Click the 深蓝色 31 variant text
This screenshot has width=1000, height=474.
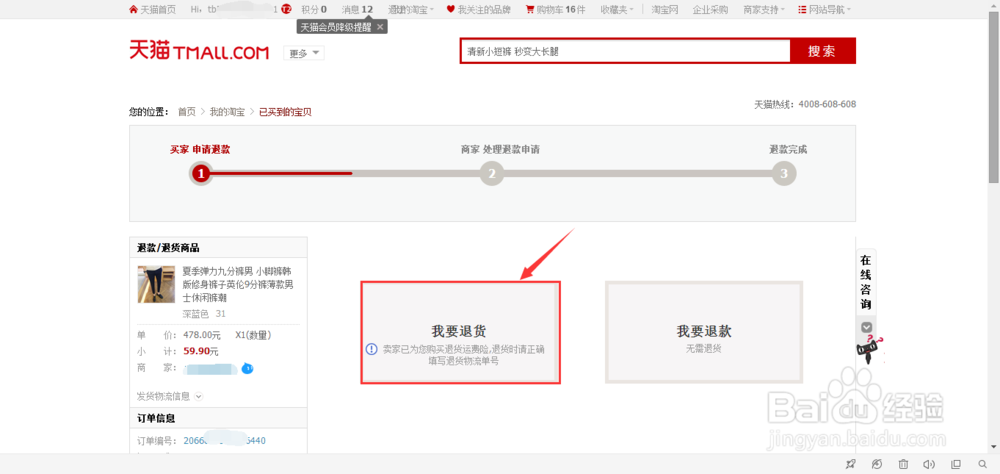[204, 314]
